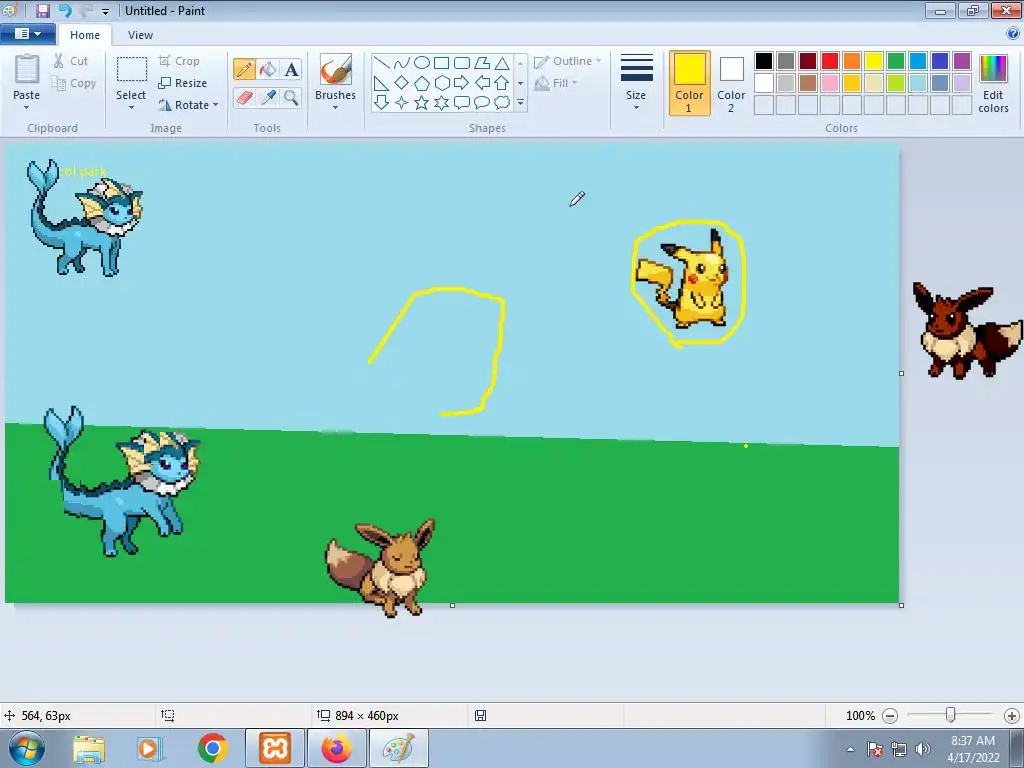Choose the Line shape
This screenshot has height=768, width=1024.
(382, 63)
